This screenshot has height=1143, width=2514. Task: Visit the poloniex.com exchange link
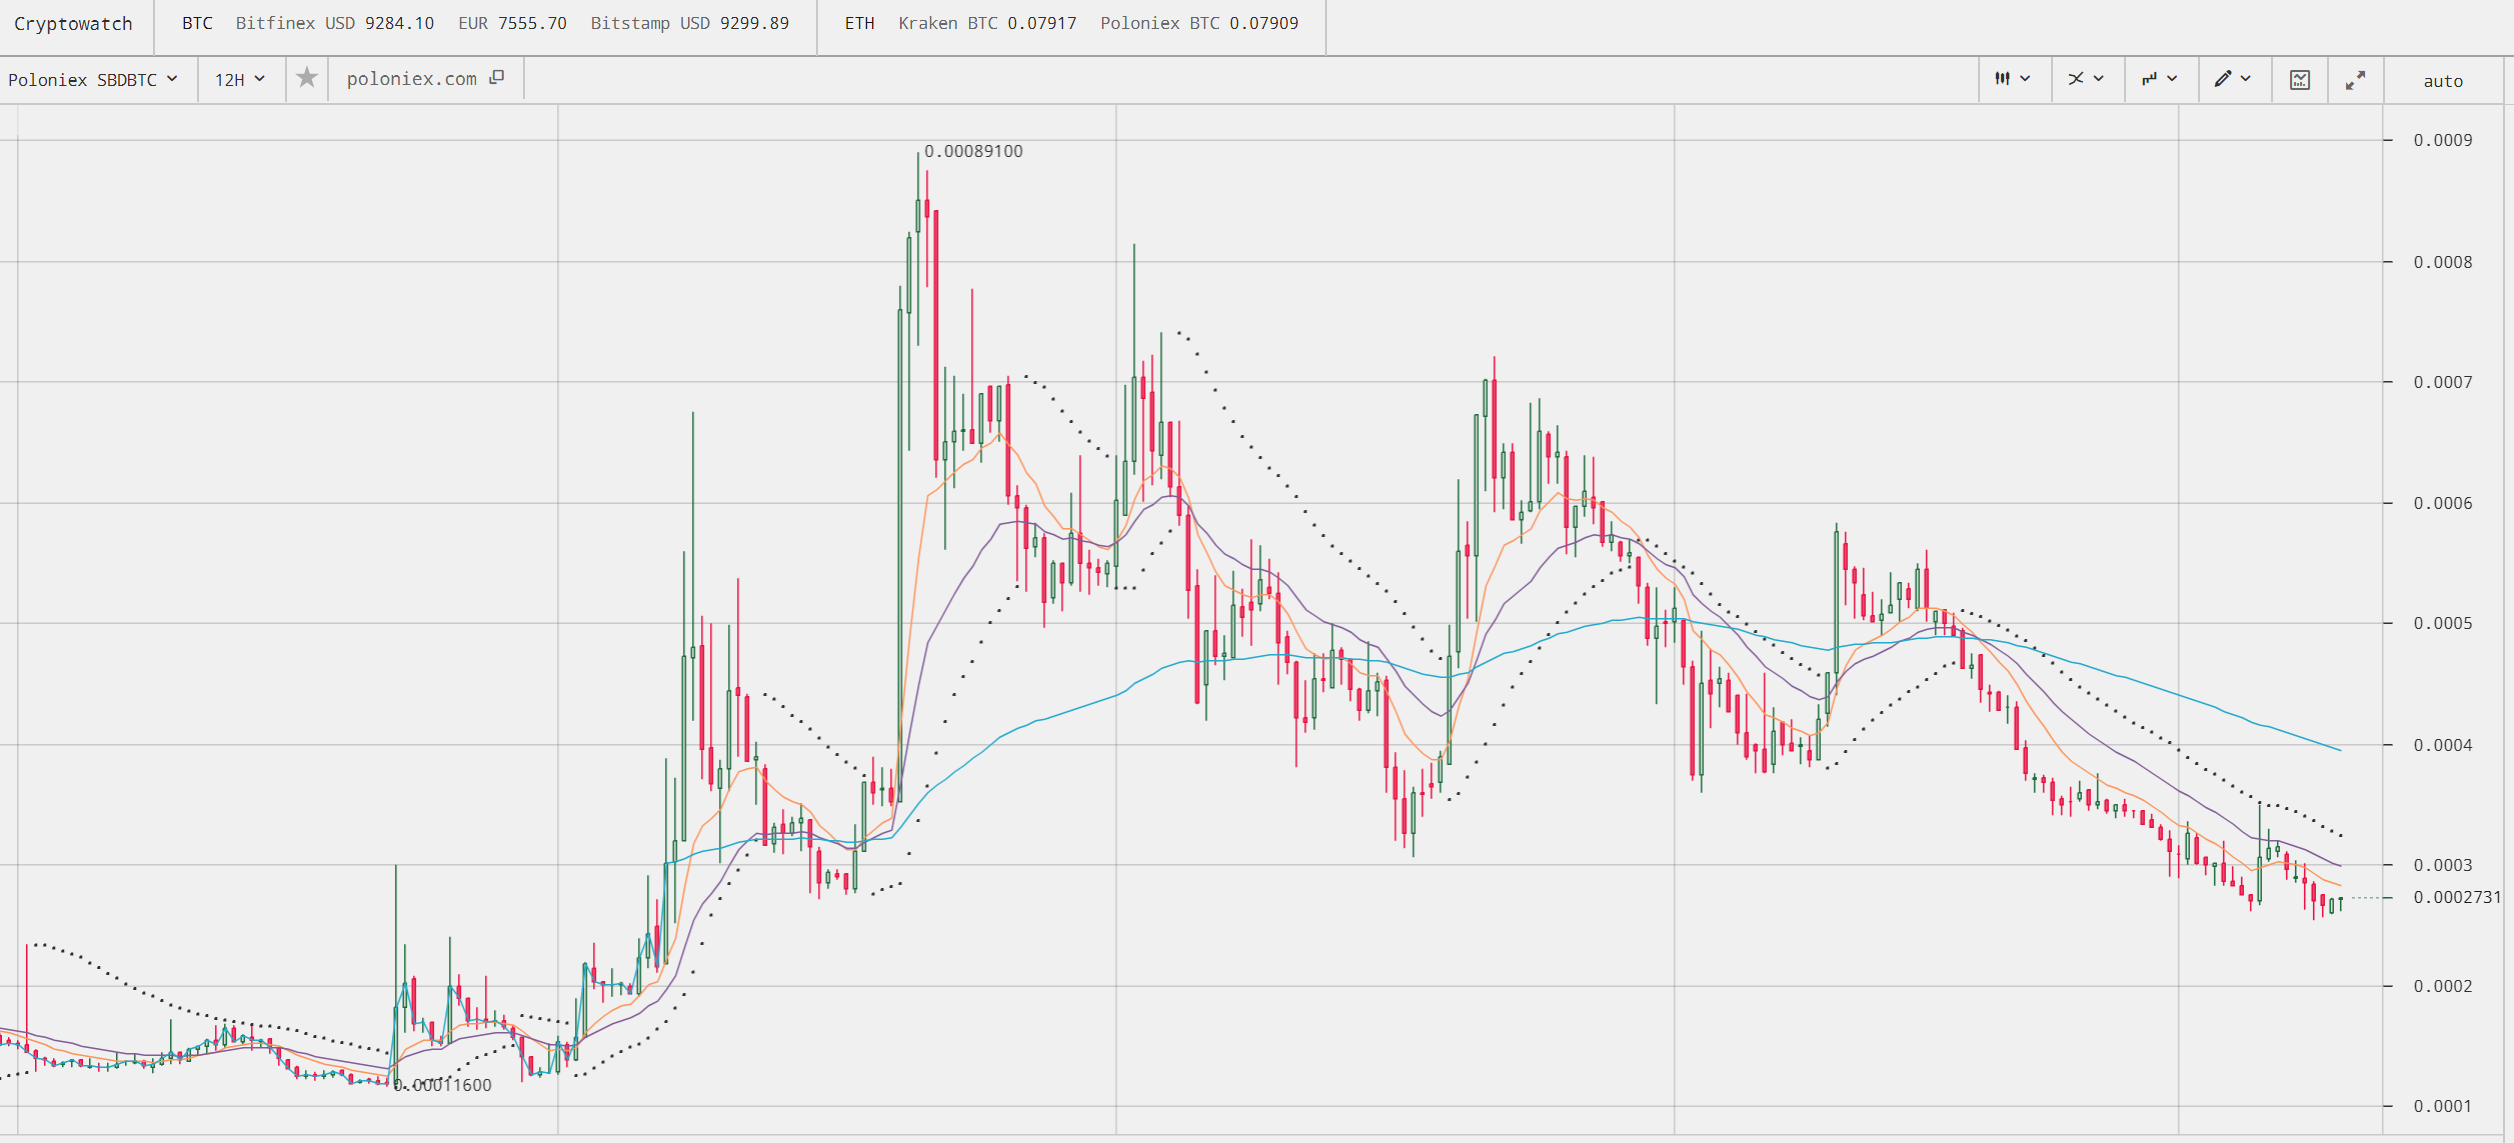(425, 79)
